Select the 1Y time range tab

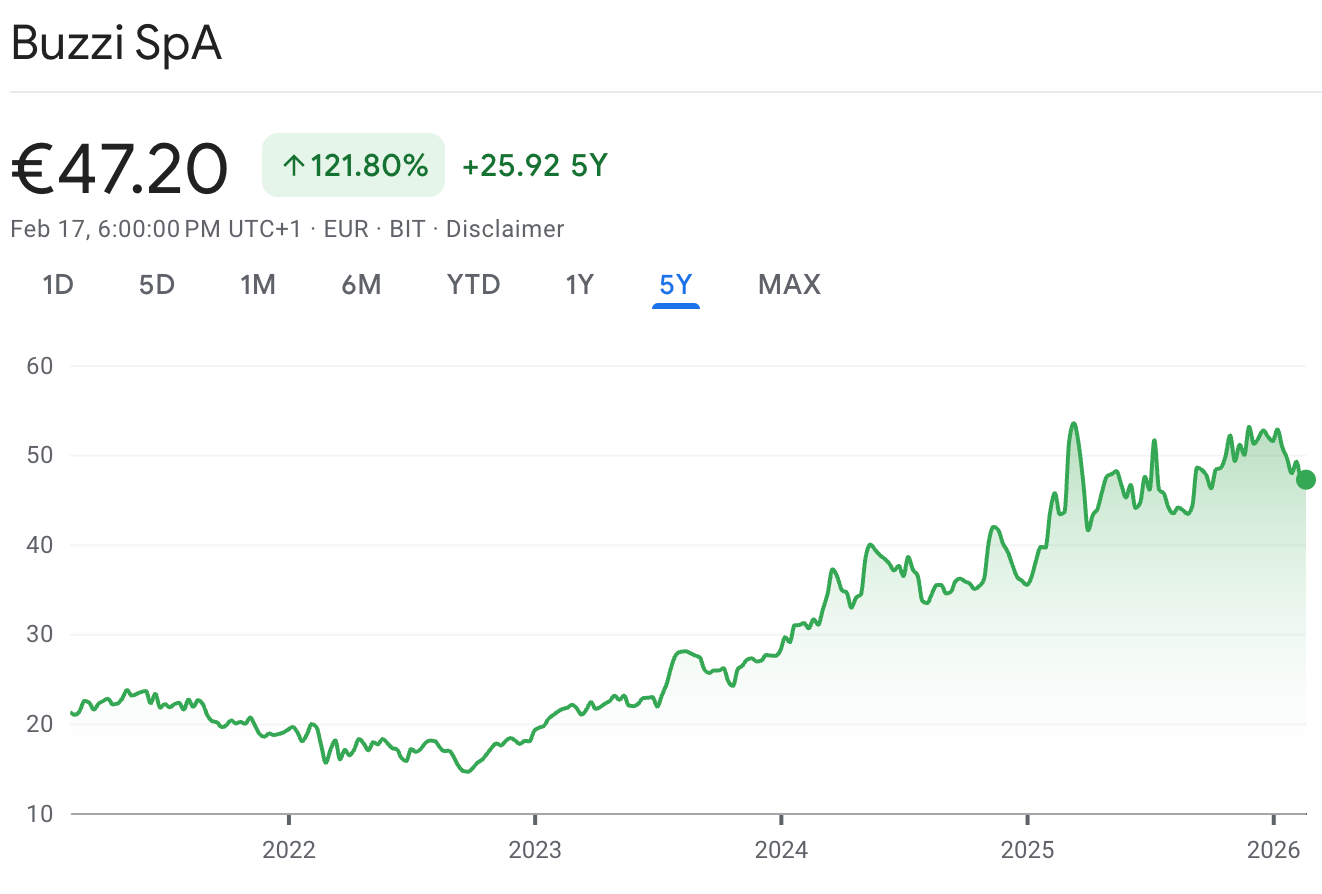tap(579, 285)
